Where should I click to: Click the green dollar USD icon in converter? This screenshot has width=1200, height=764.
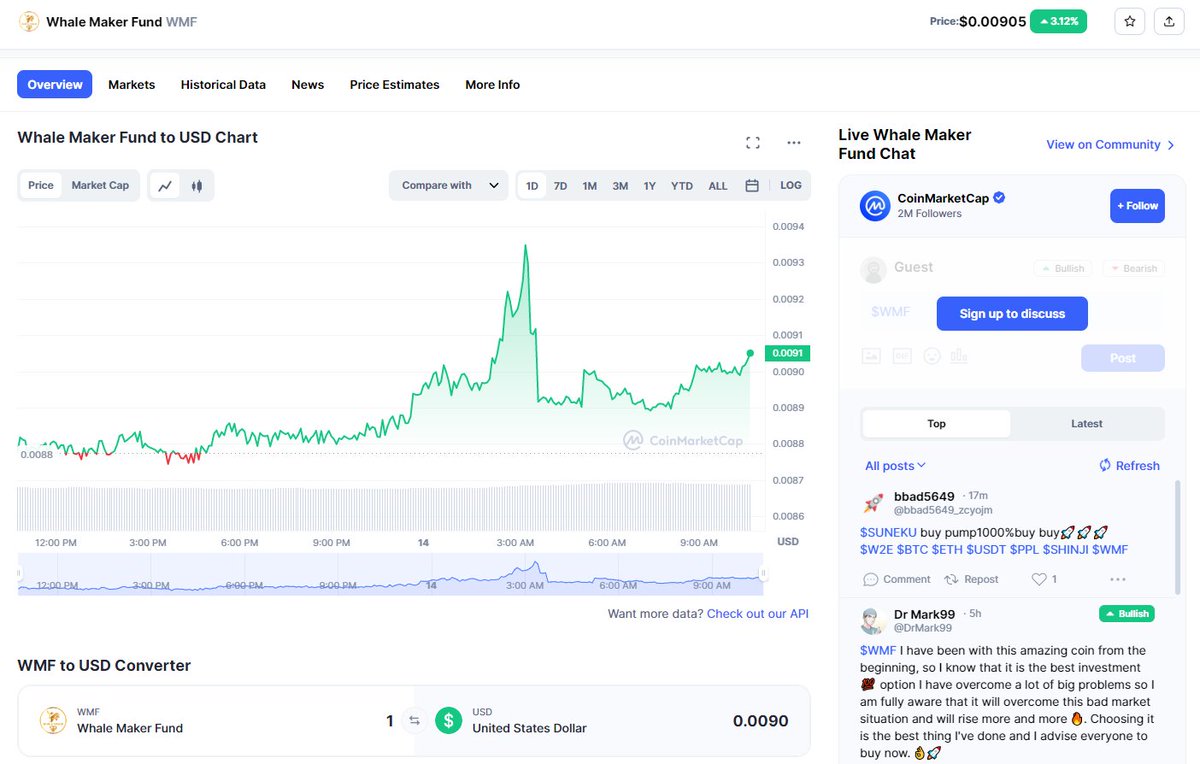pyautogui.click(x=449, y=720)
